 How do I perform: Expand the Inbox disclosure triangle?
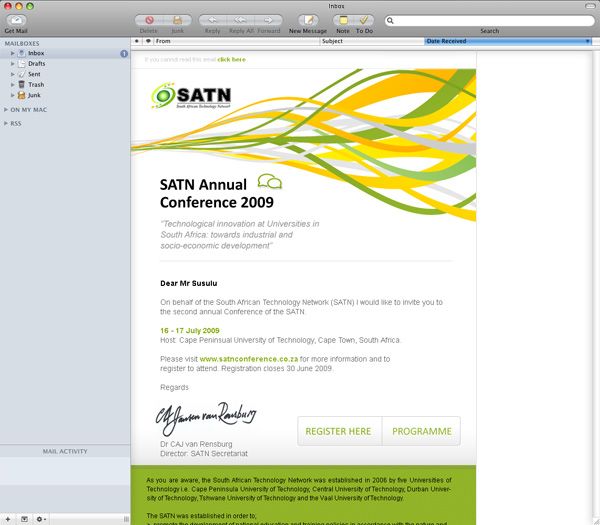coord(13,53)
